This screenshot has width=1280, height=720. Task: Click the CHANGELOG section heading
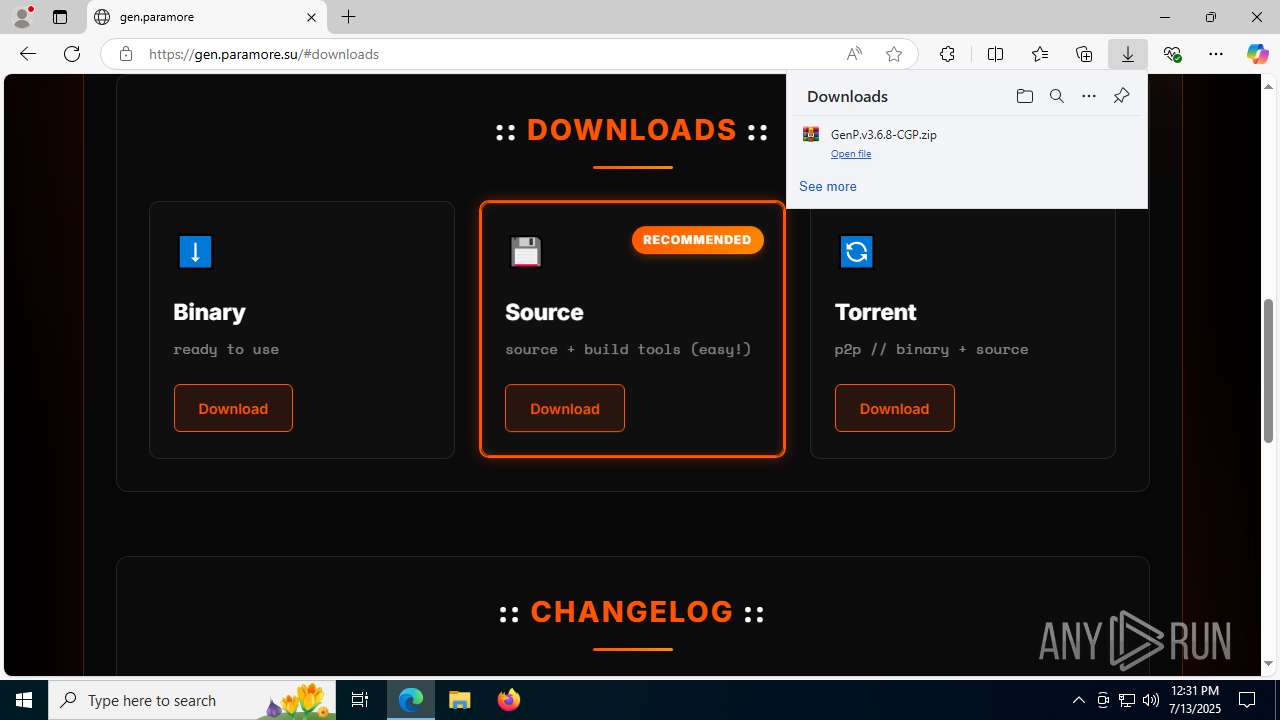tap(632, 611)
